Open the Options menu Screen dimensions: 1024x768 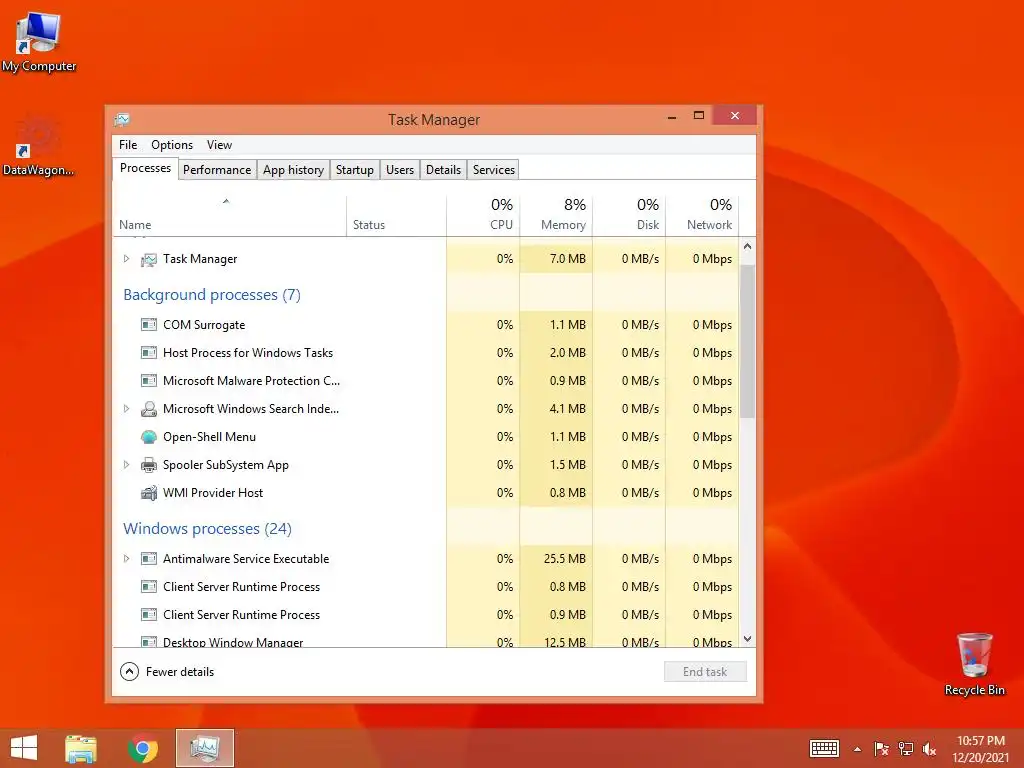(172, 145)
